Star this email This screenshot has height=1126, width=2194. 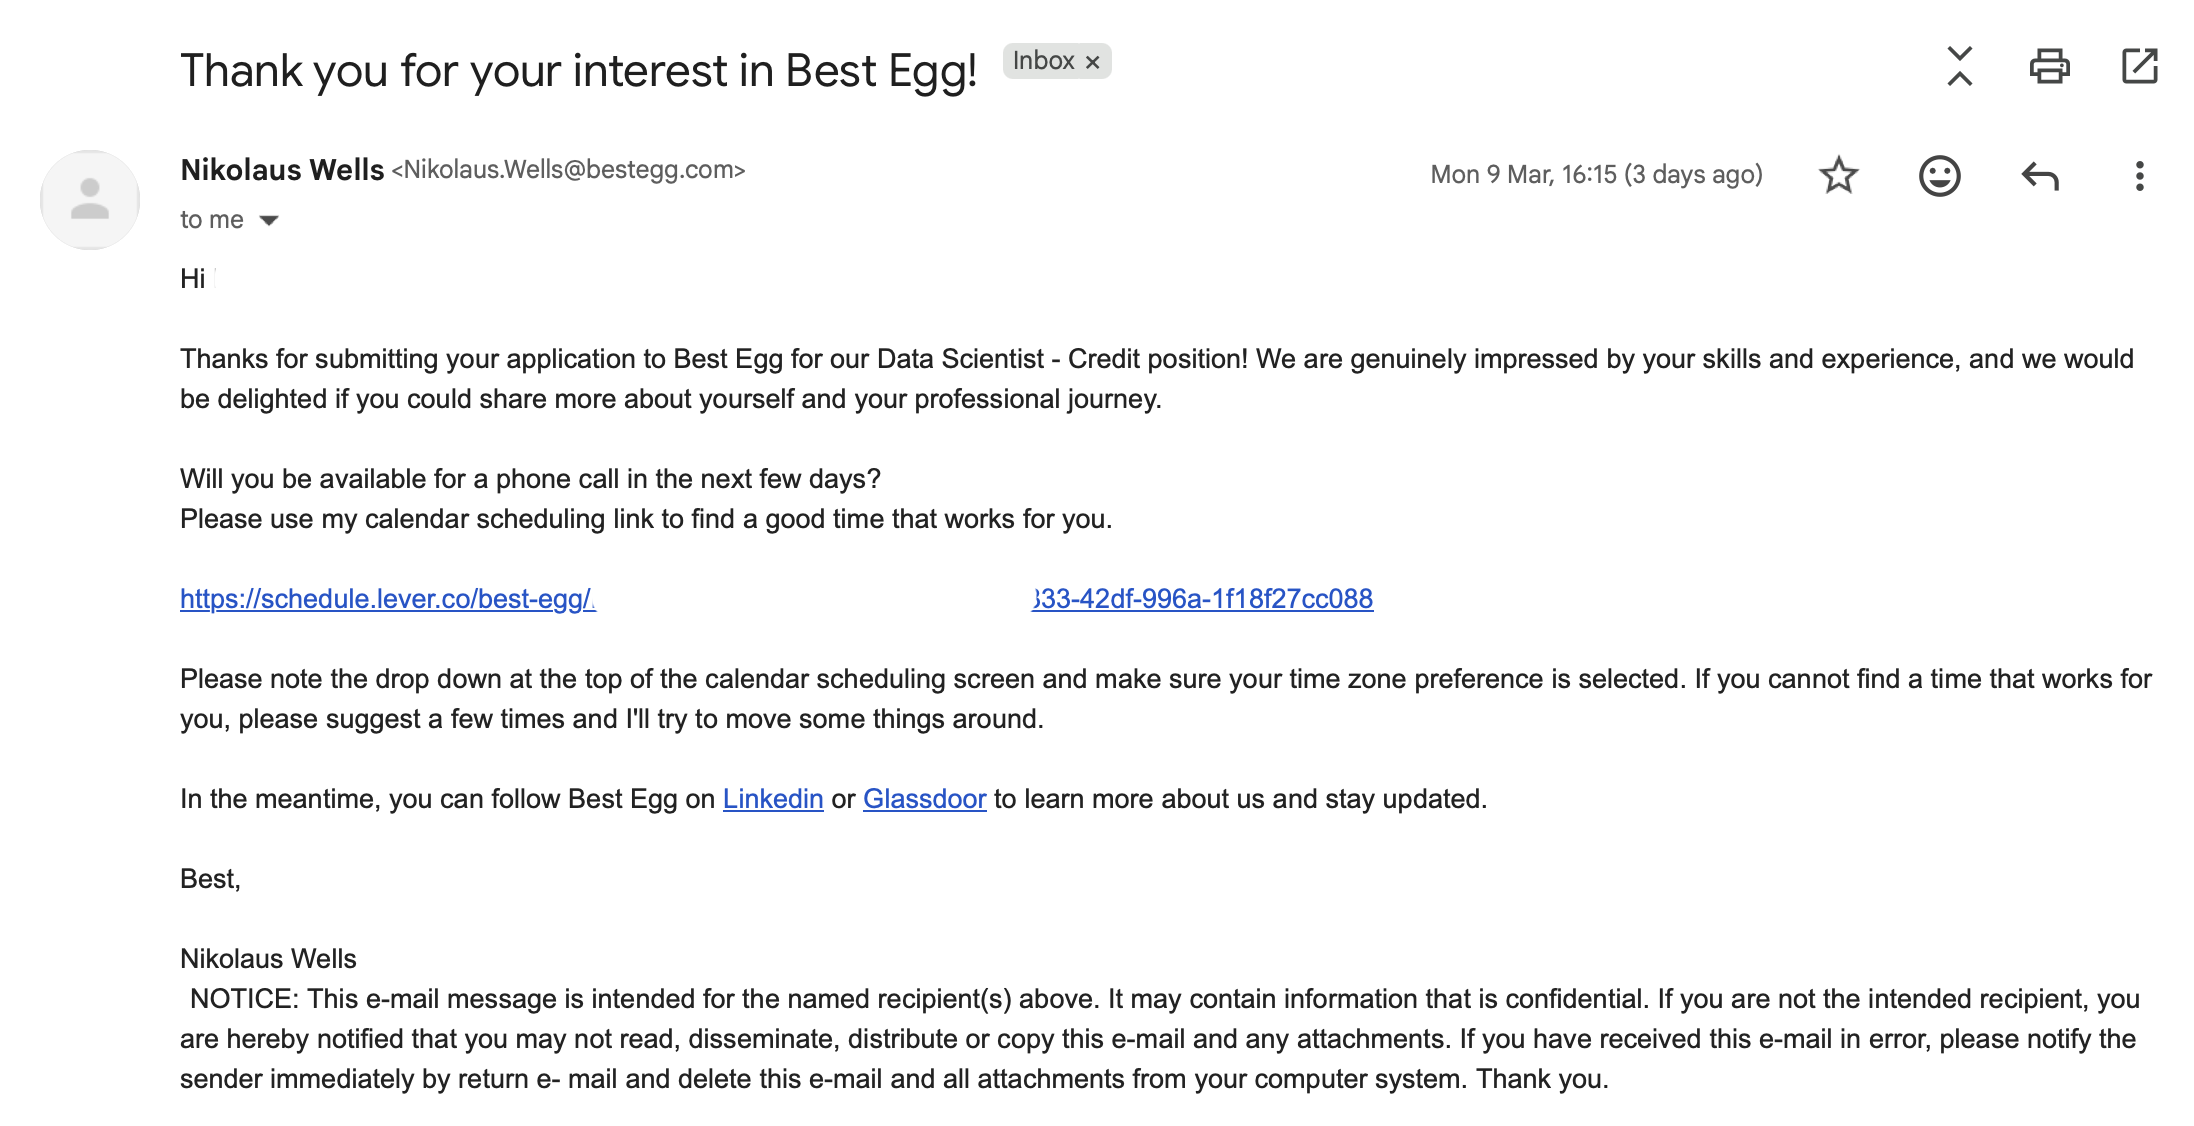coord(1838,175)
